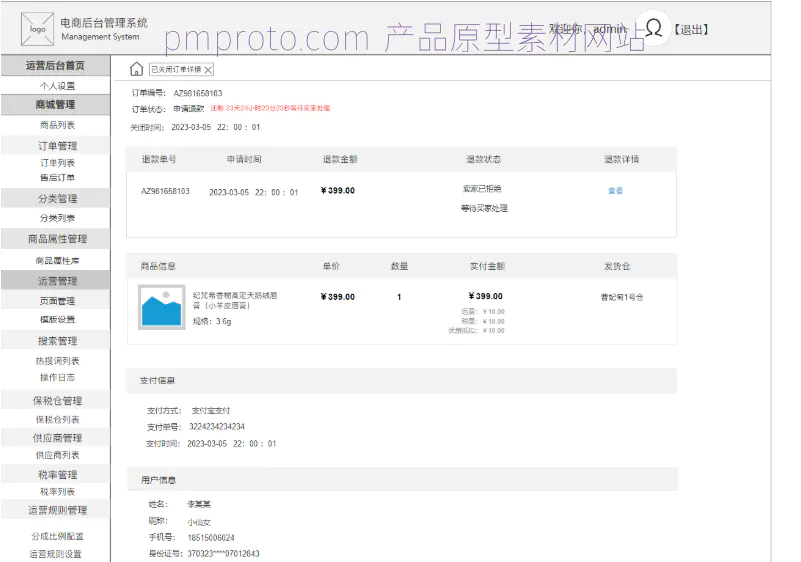
Task: Open 运营后台首页 in the sidebar
Action: coord(56,66)
